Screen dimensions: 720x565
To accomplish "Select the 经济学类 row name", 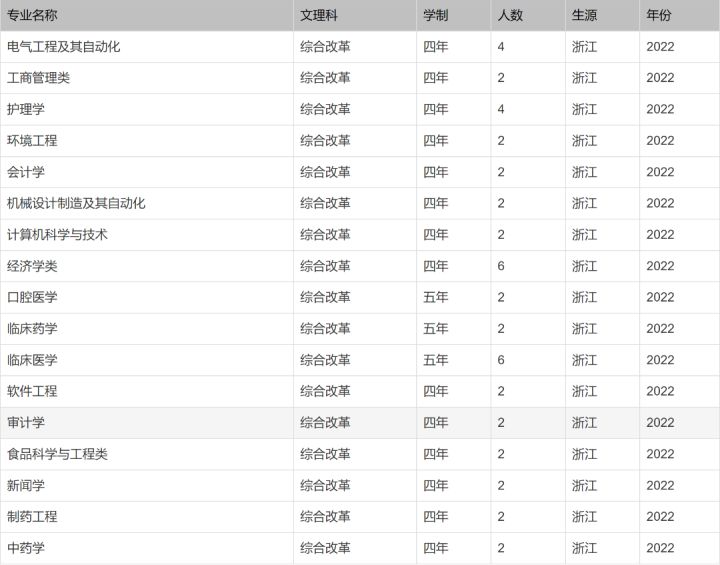I will [32, 266].
